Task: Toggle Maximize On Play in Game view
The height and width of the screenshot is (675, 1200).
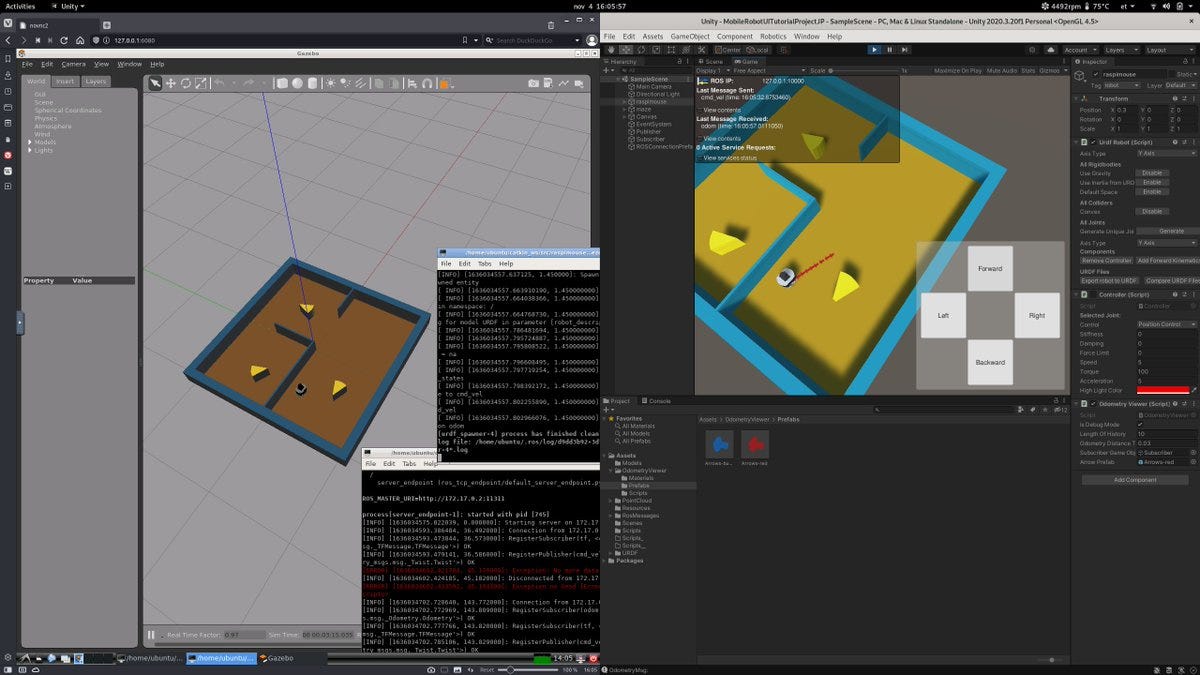Action: (x=960, y=70)
